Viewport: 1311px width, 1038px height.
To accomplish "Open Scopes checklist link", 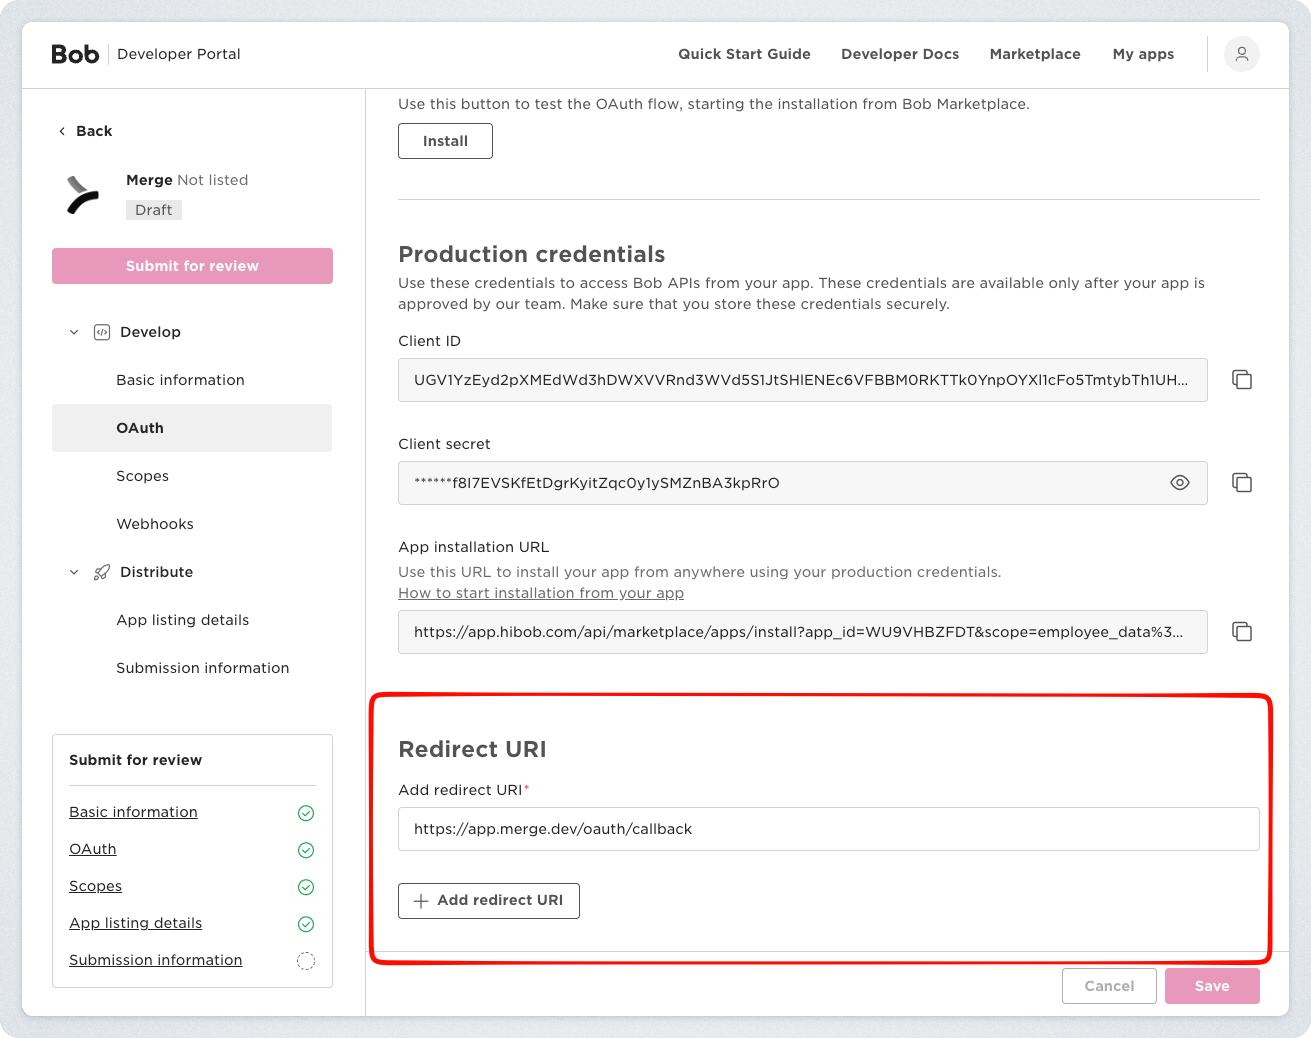I will [95, 886].
